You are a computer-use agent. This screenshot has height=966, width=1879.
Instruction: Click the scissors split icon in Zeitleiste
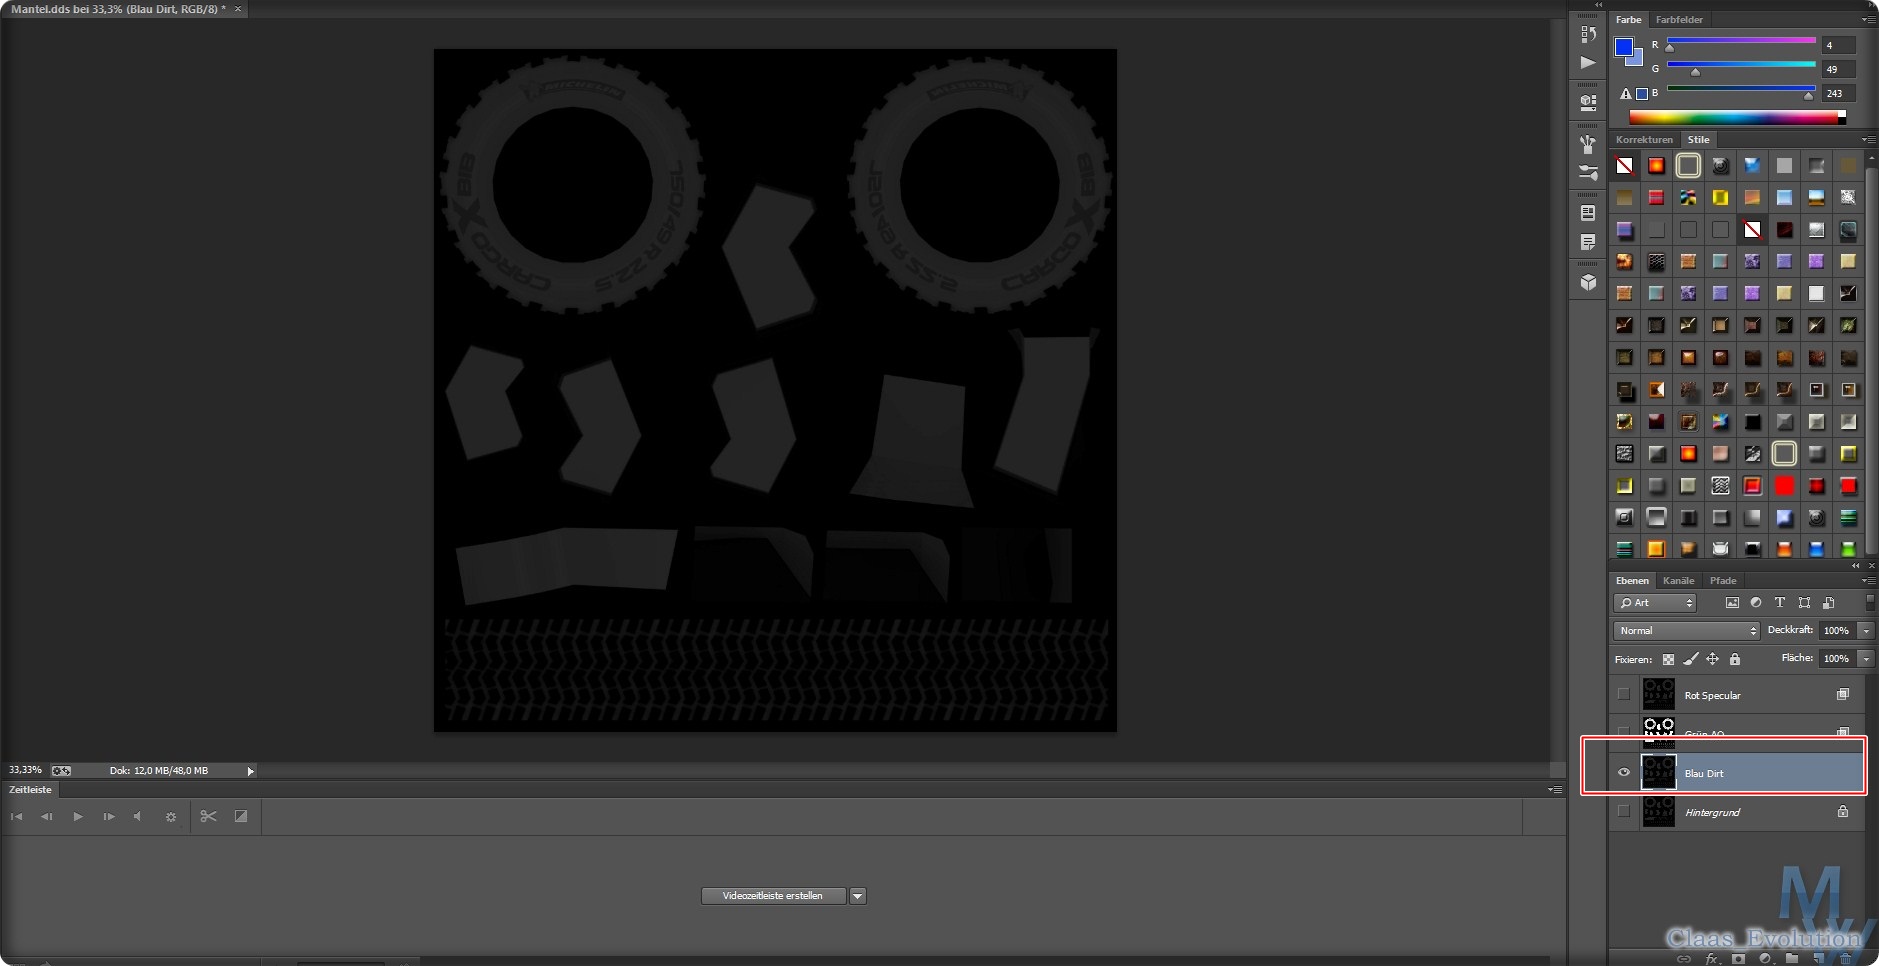(208, 816)
